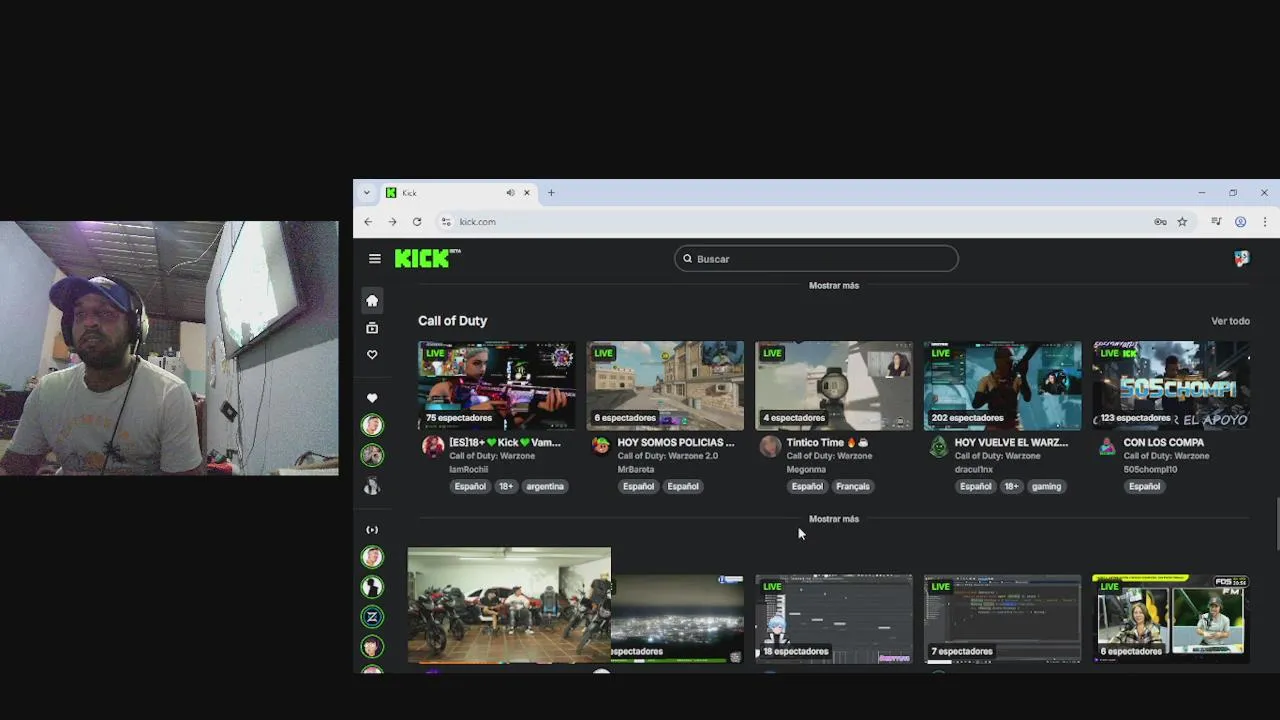Viewport: 1280px width, 720px height.
Task: Bookmark this page with the star icon
Action: pos(1182,222)
